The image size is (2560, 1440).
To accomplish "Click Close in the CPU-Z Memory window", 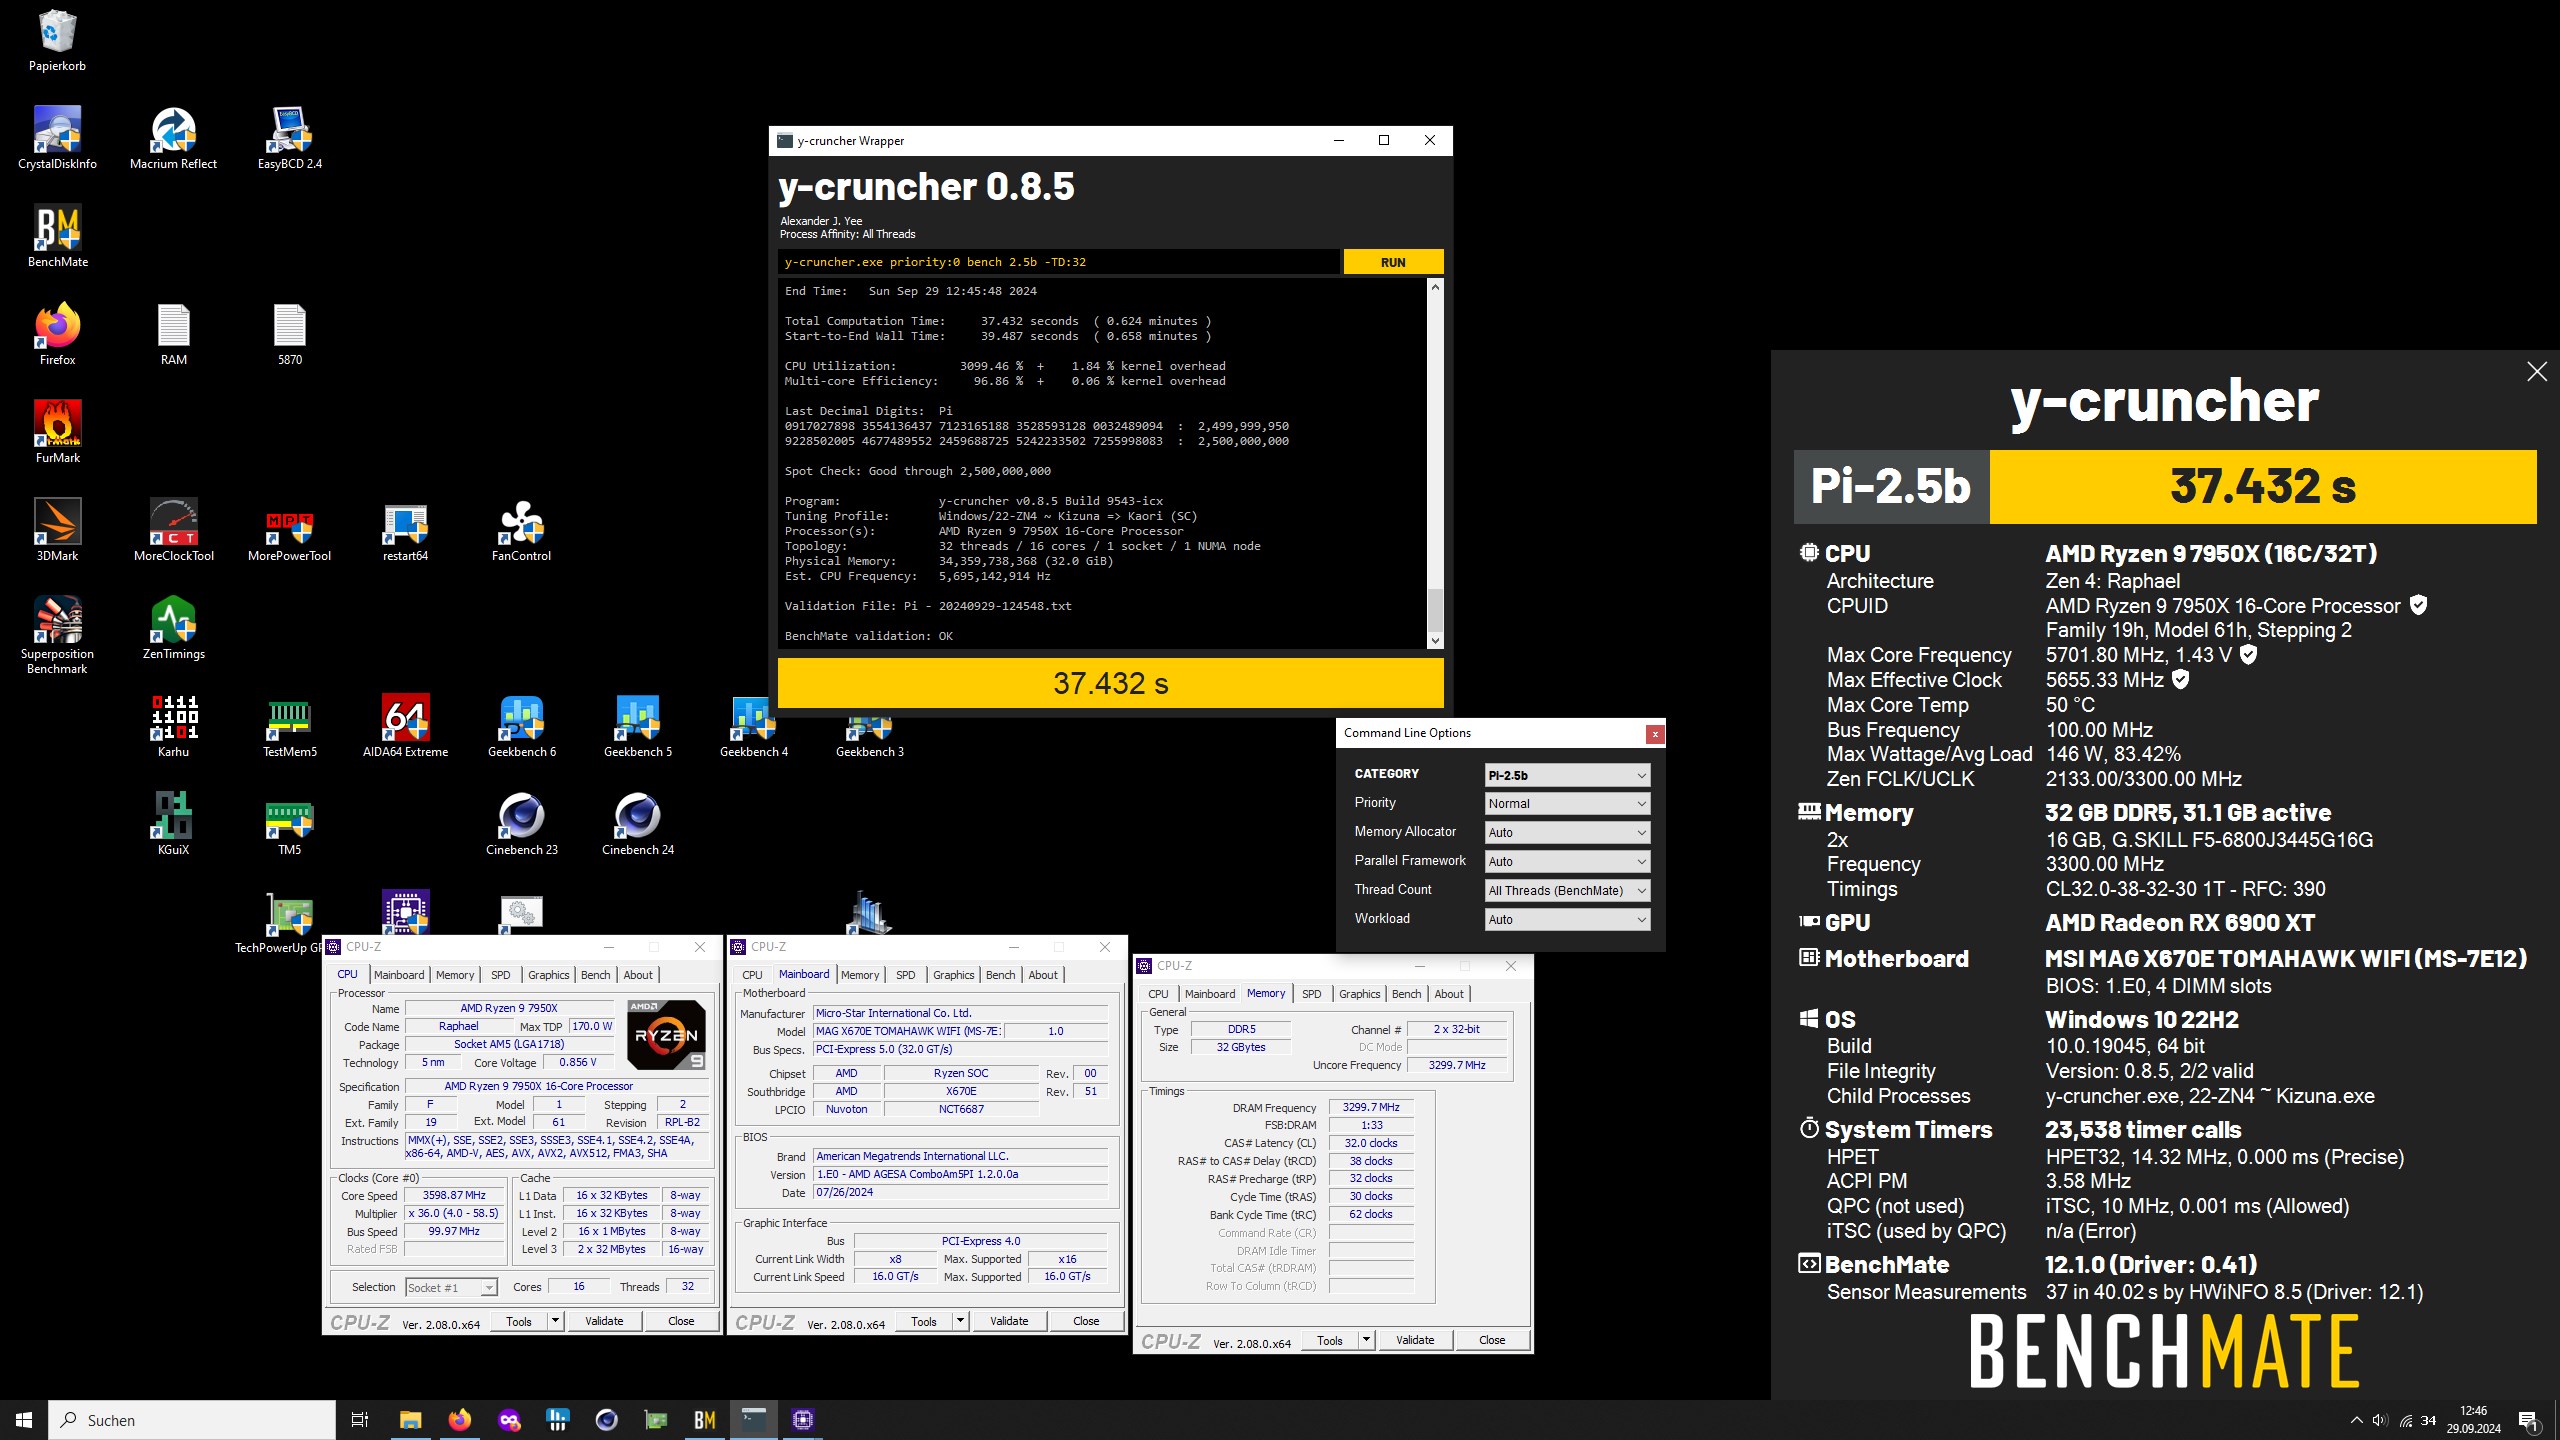I will coord(1492,1340).
